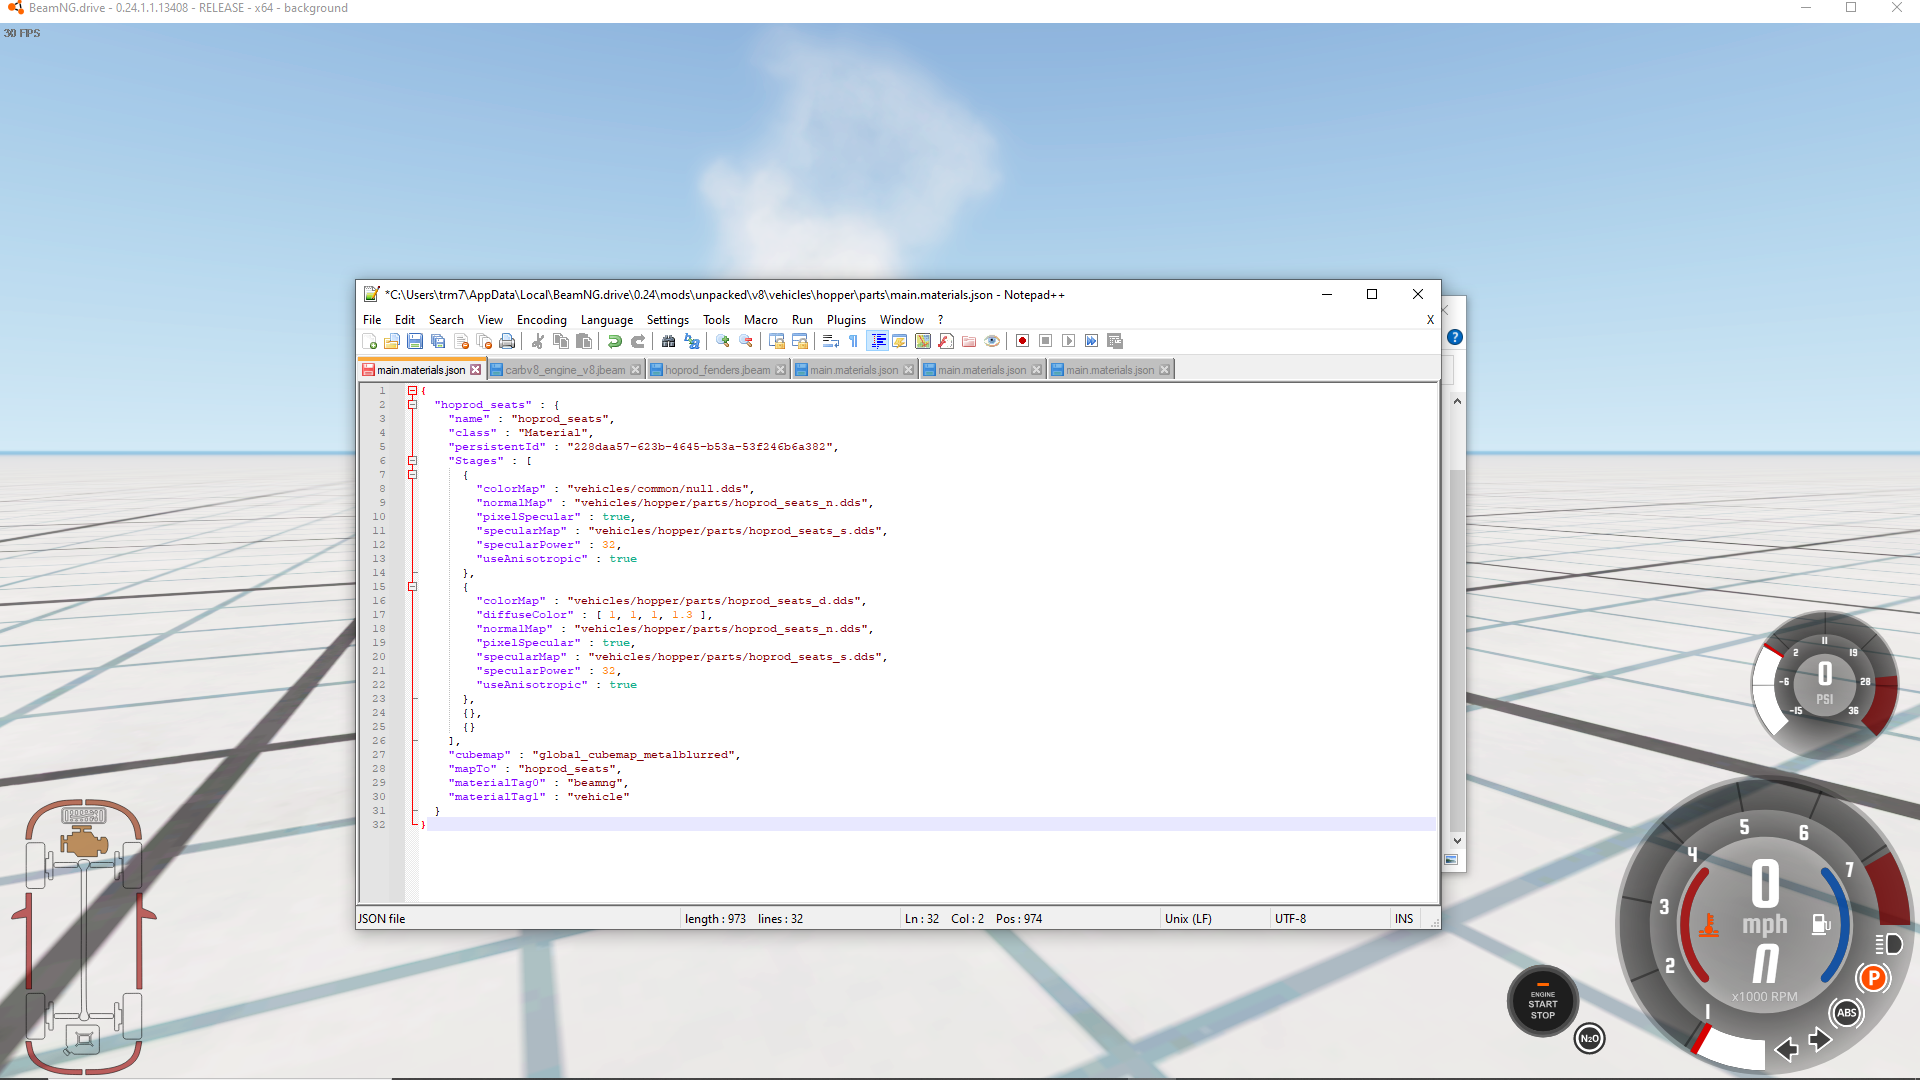Collapse the first stage object at line 7
Image resolution: width=1920 pixels, height=1080 pixels.
coord(412,475)
